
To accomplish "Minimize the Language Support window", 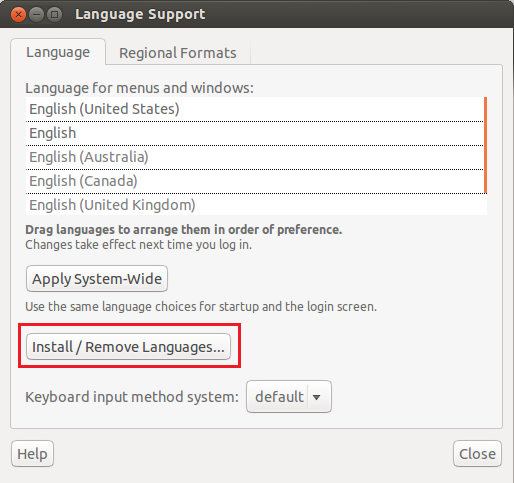I will coord(36,15).
